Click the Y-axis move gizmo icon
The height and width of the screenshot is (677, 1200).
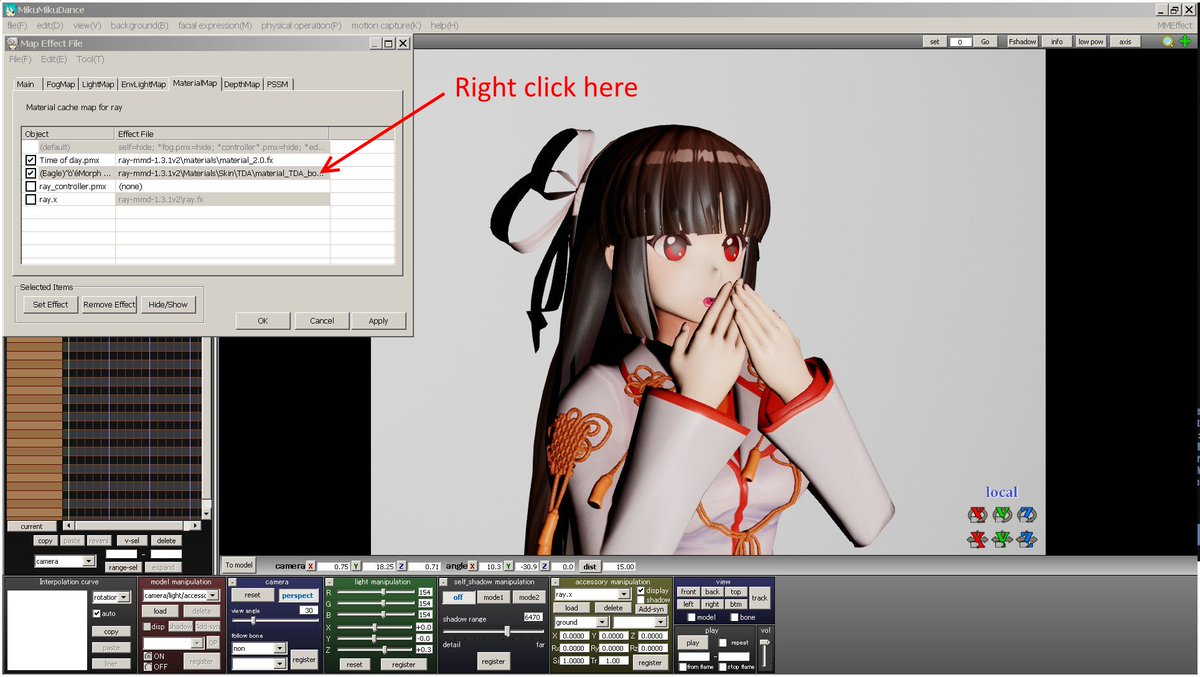(x=1002, y=539)
